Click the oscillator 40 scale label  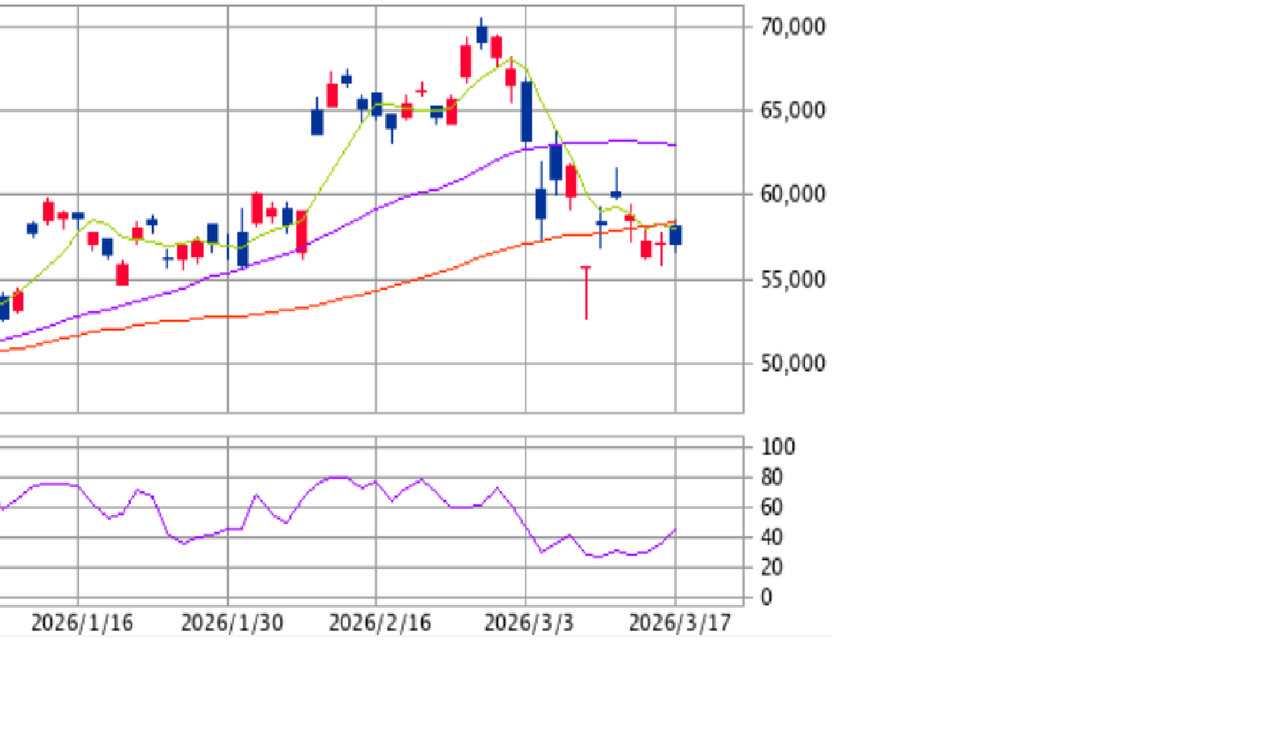point(773,538)
